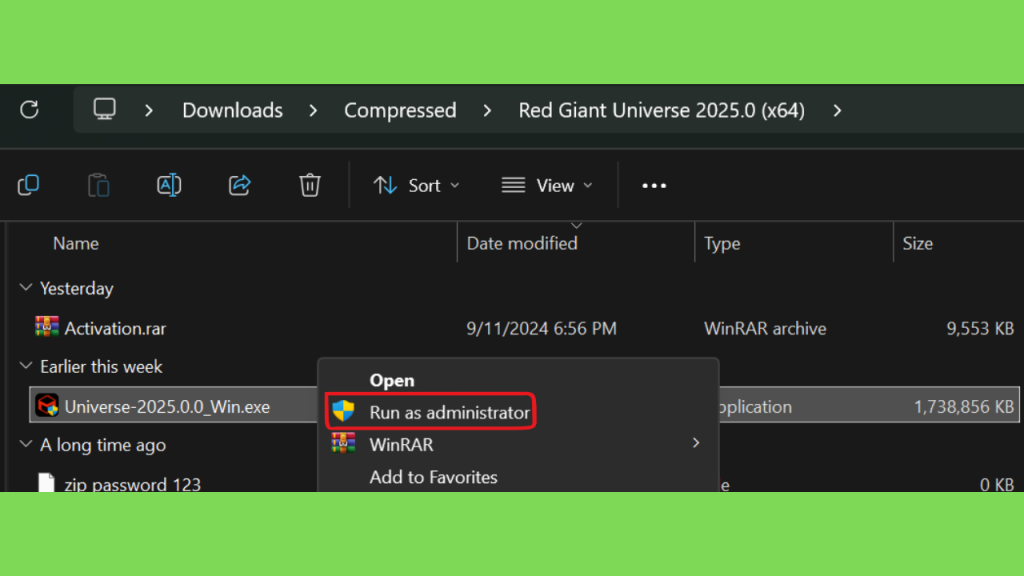Viewport: 1024px width, 576px height.
Task: Click the A long time ago group label
Action: (x=103, y=445)
